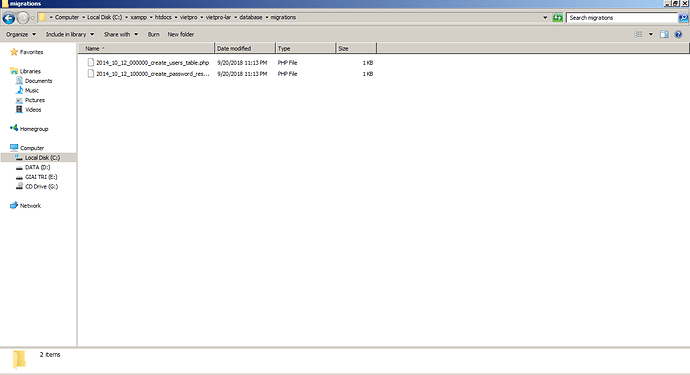Viewport: 690px width, 375px height.
Task: Click the Favorites star icon
Action: tap(14, 52)
